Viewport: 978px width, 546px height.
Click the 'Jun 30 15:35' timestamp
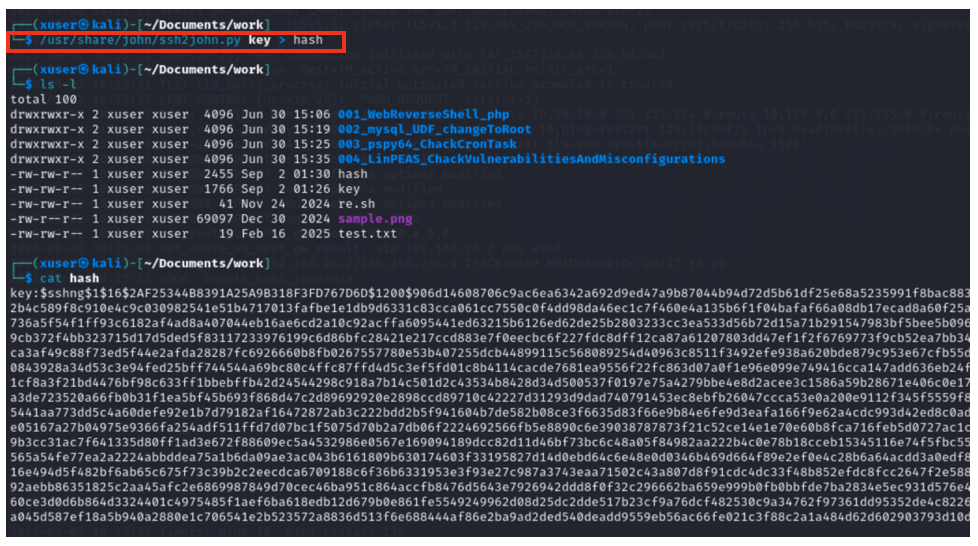[x=286, y=160]
